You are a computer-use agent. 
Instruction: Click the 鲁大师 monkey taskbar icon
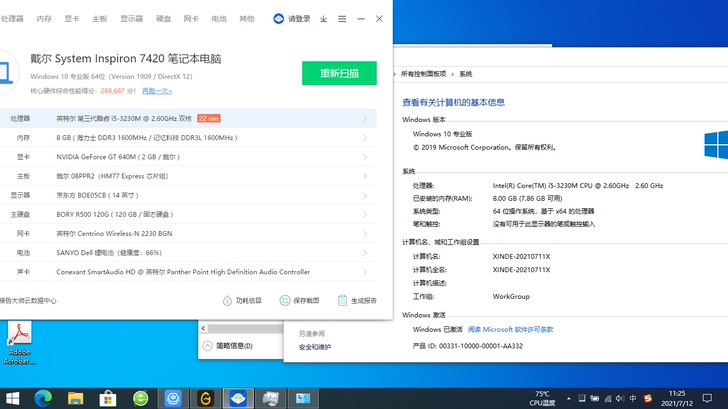click(238, 398)
